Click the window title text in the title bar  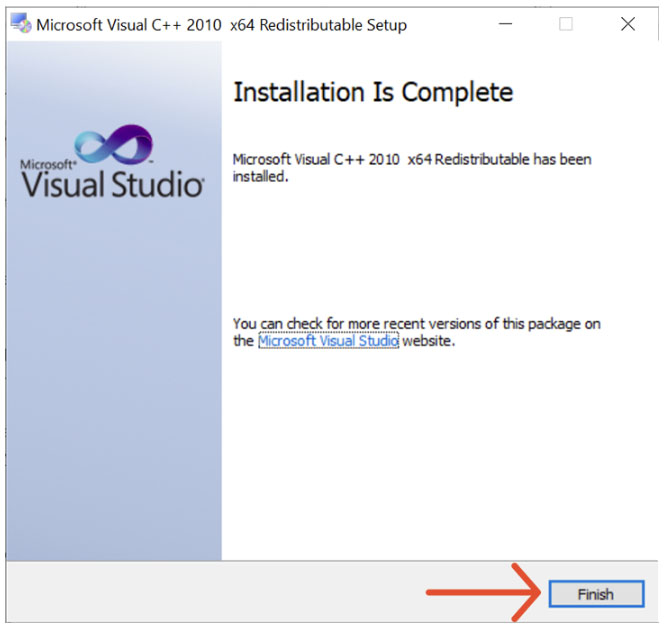tap(221, 24)
